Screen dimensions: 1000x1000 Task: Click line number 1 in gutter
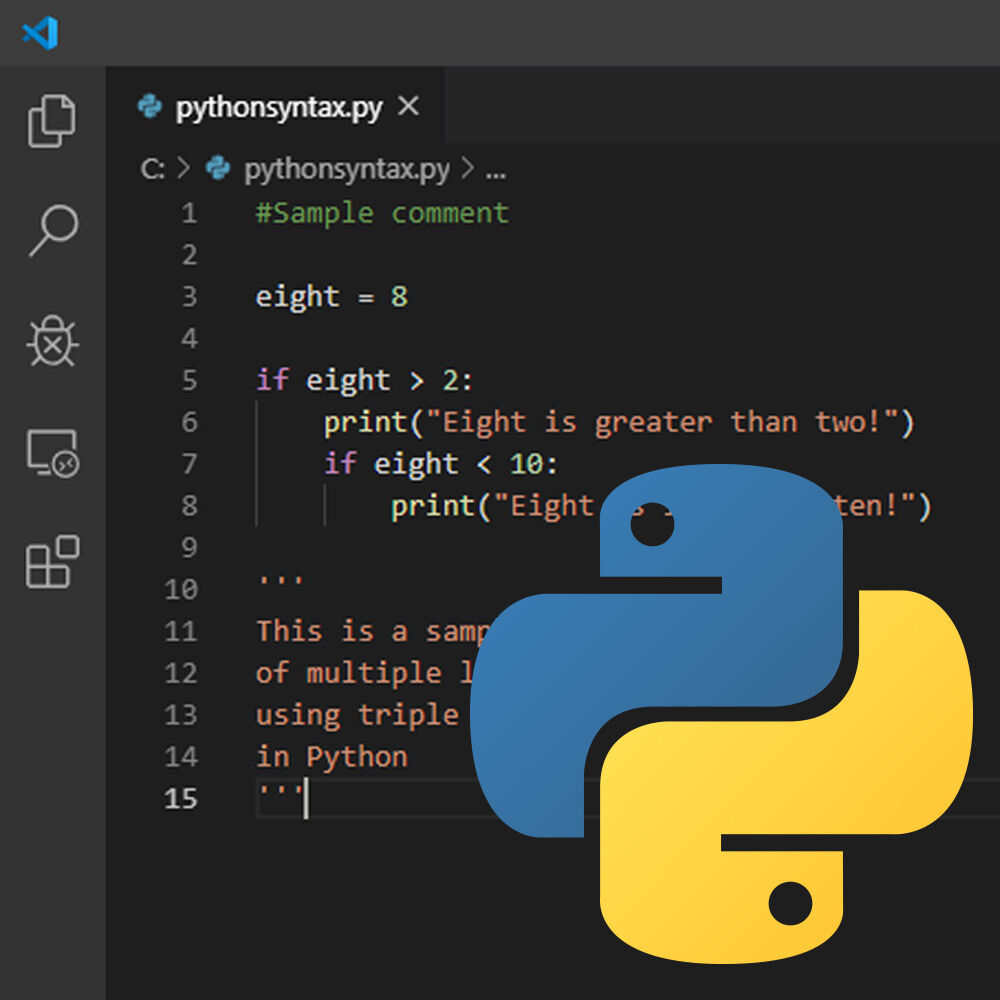[189, 212]
